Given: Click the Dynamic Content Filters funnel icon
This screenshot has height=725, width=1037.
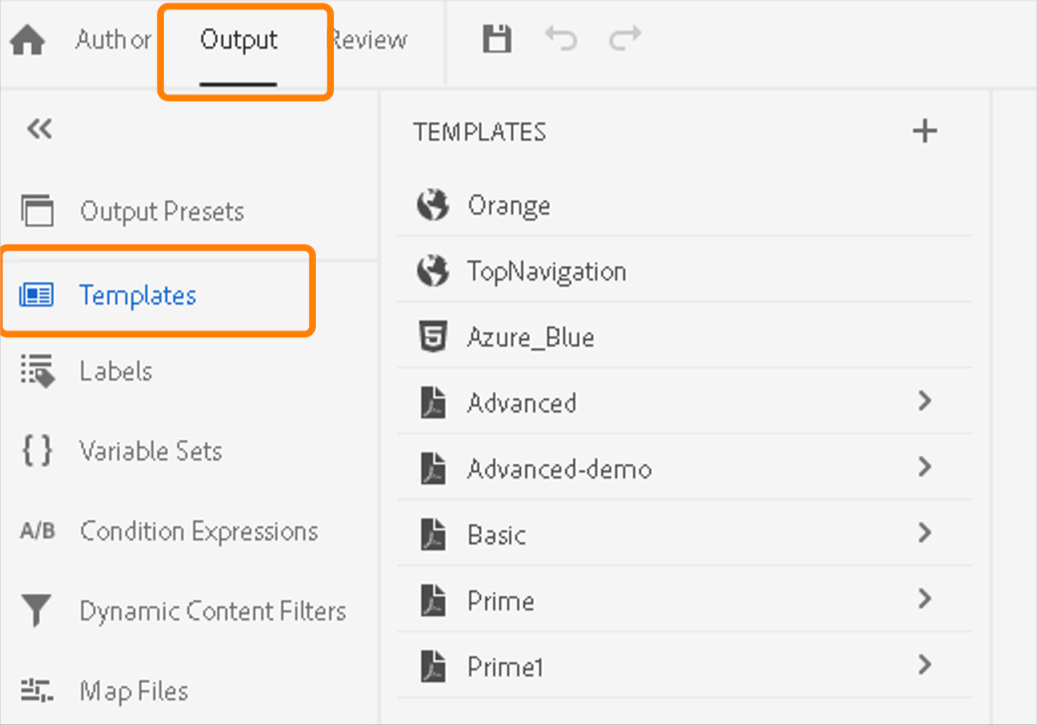Looking at the screenshot, I should click(37, 611).
